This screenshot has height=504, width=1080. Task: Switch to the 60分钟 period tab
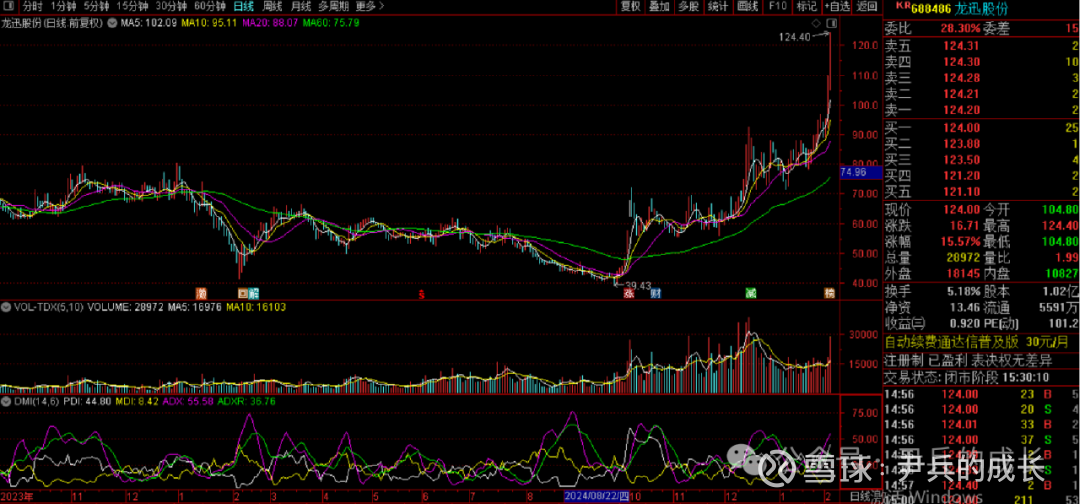click(209, 7)
